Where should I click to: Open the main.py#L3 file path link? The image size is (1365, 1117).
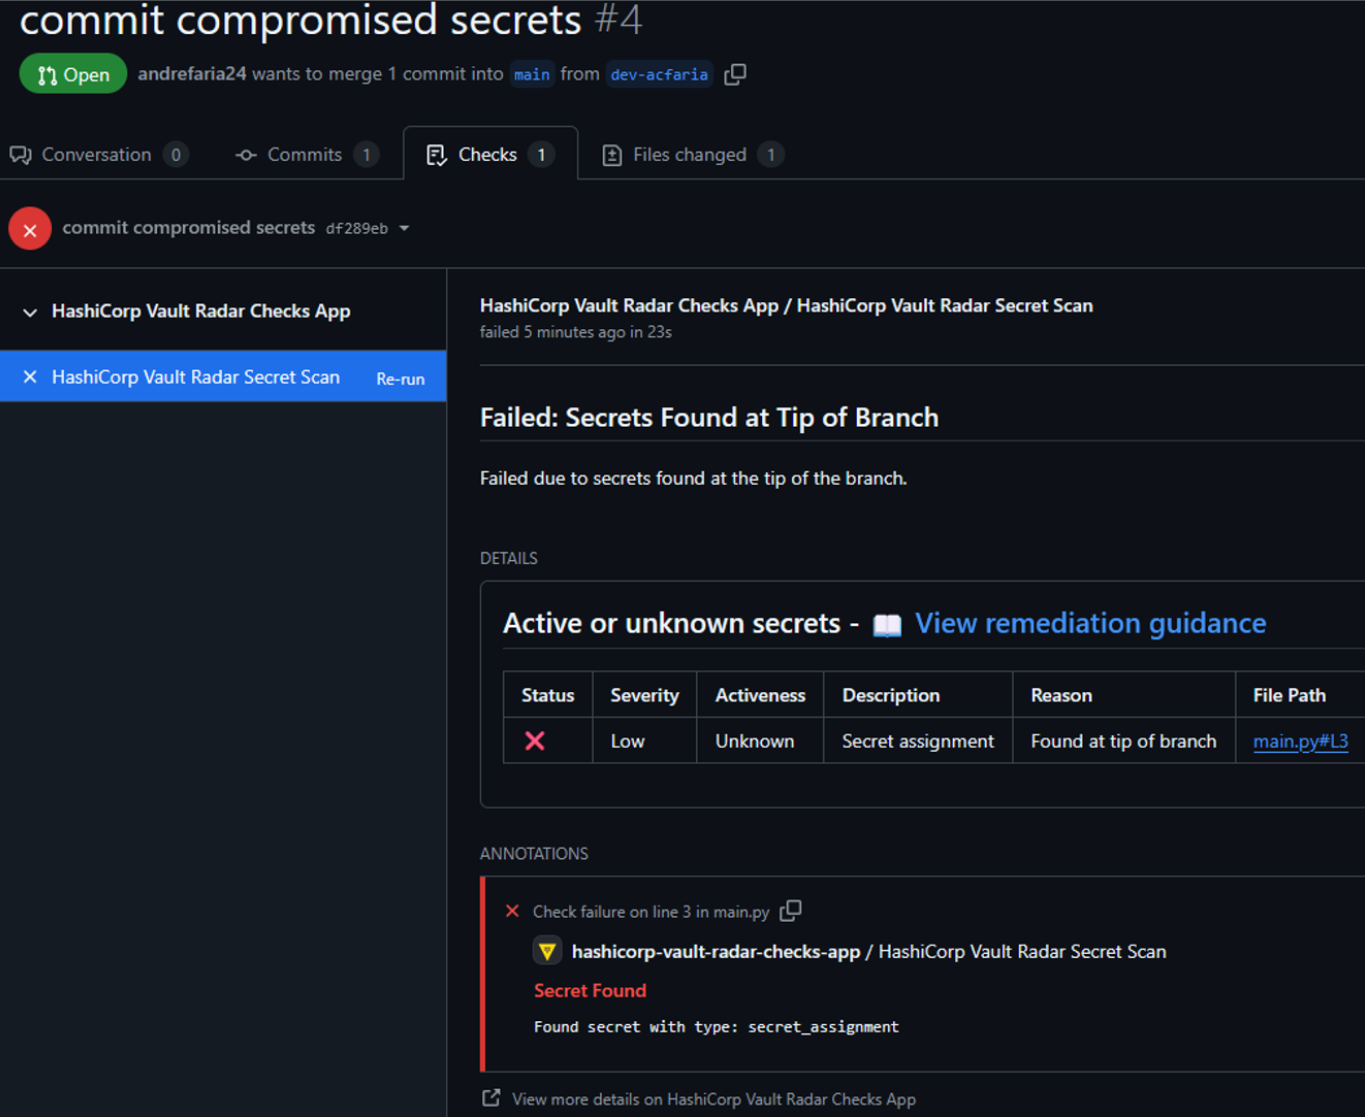[x=1300, y=741]
